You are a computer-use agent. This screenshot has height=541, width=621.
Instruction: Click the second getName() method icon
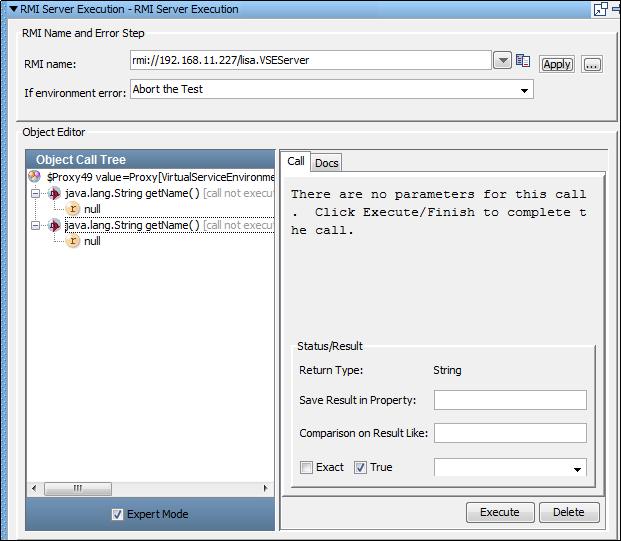tap(54, 225)
